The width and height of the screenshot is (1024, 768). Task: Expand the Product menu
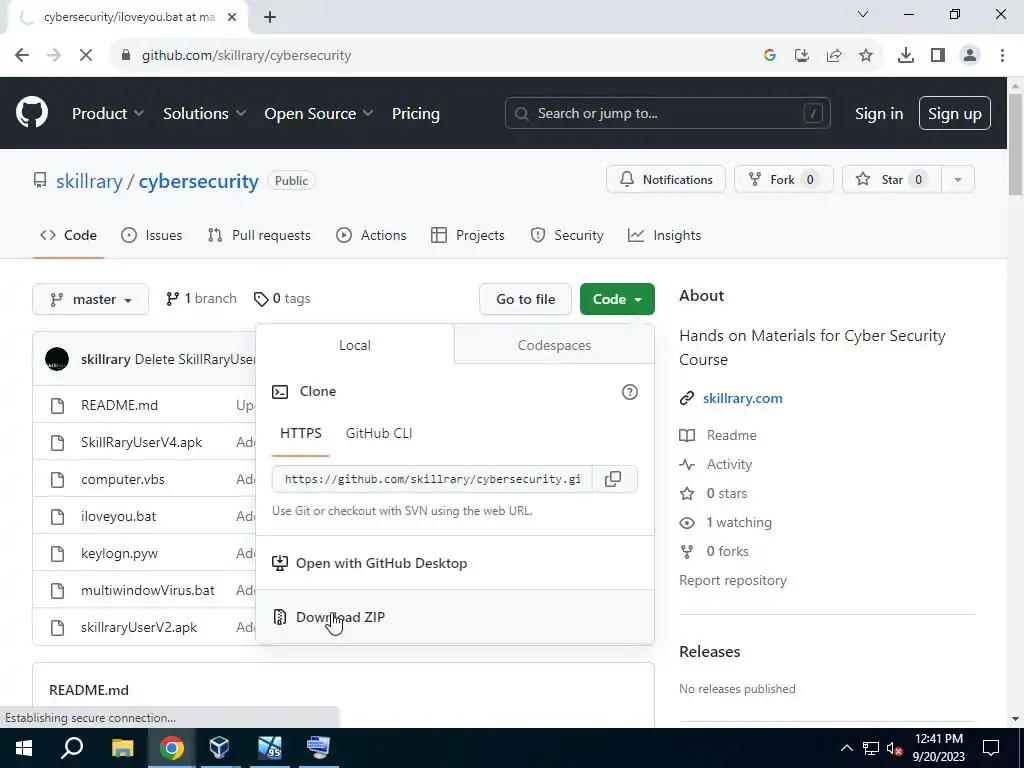click(x=108, y=113)
